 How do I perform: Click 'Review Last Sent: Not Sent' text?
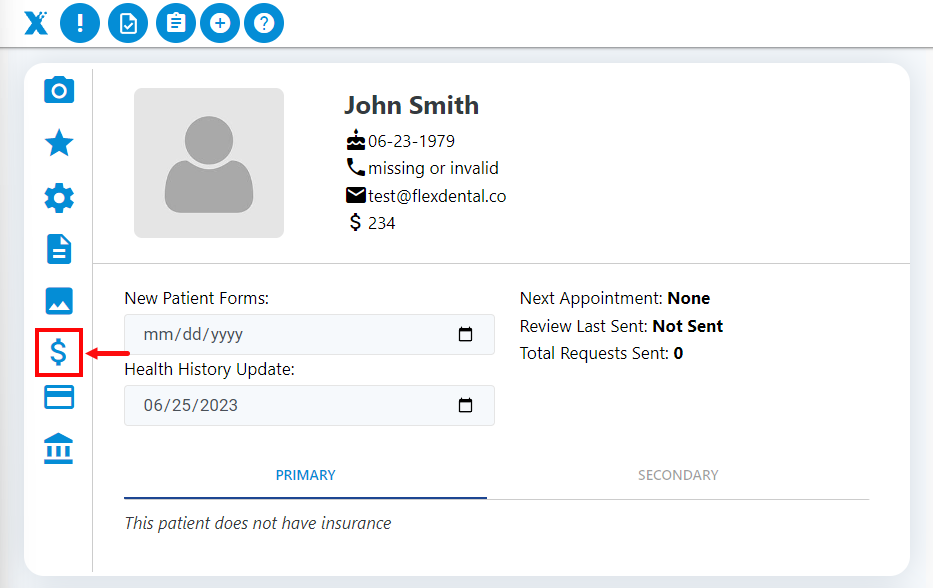pyautogui.click(x=621, y=326)
